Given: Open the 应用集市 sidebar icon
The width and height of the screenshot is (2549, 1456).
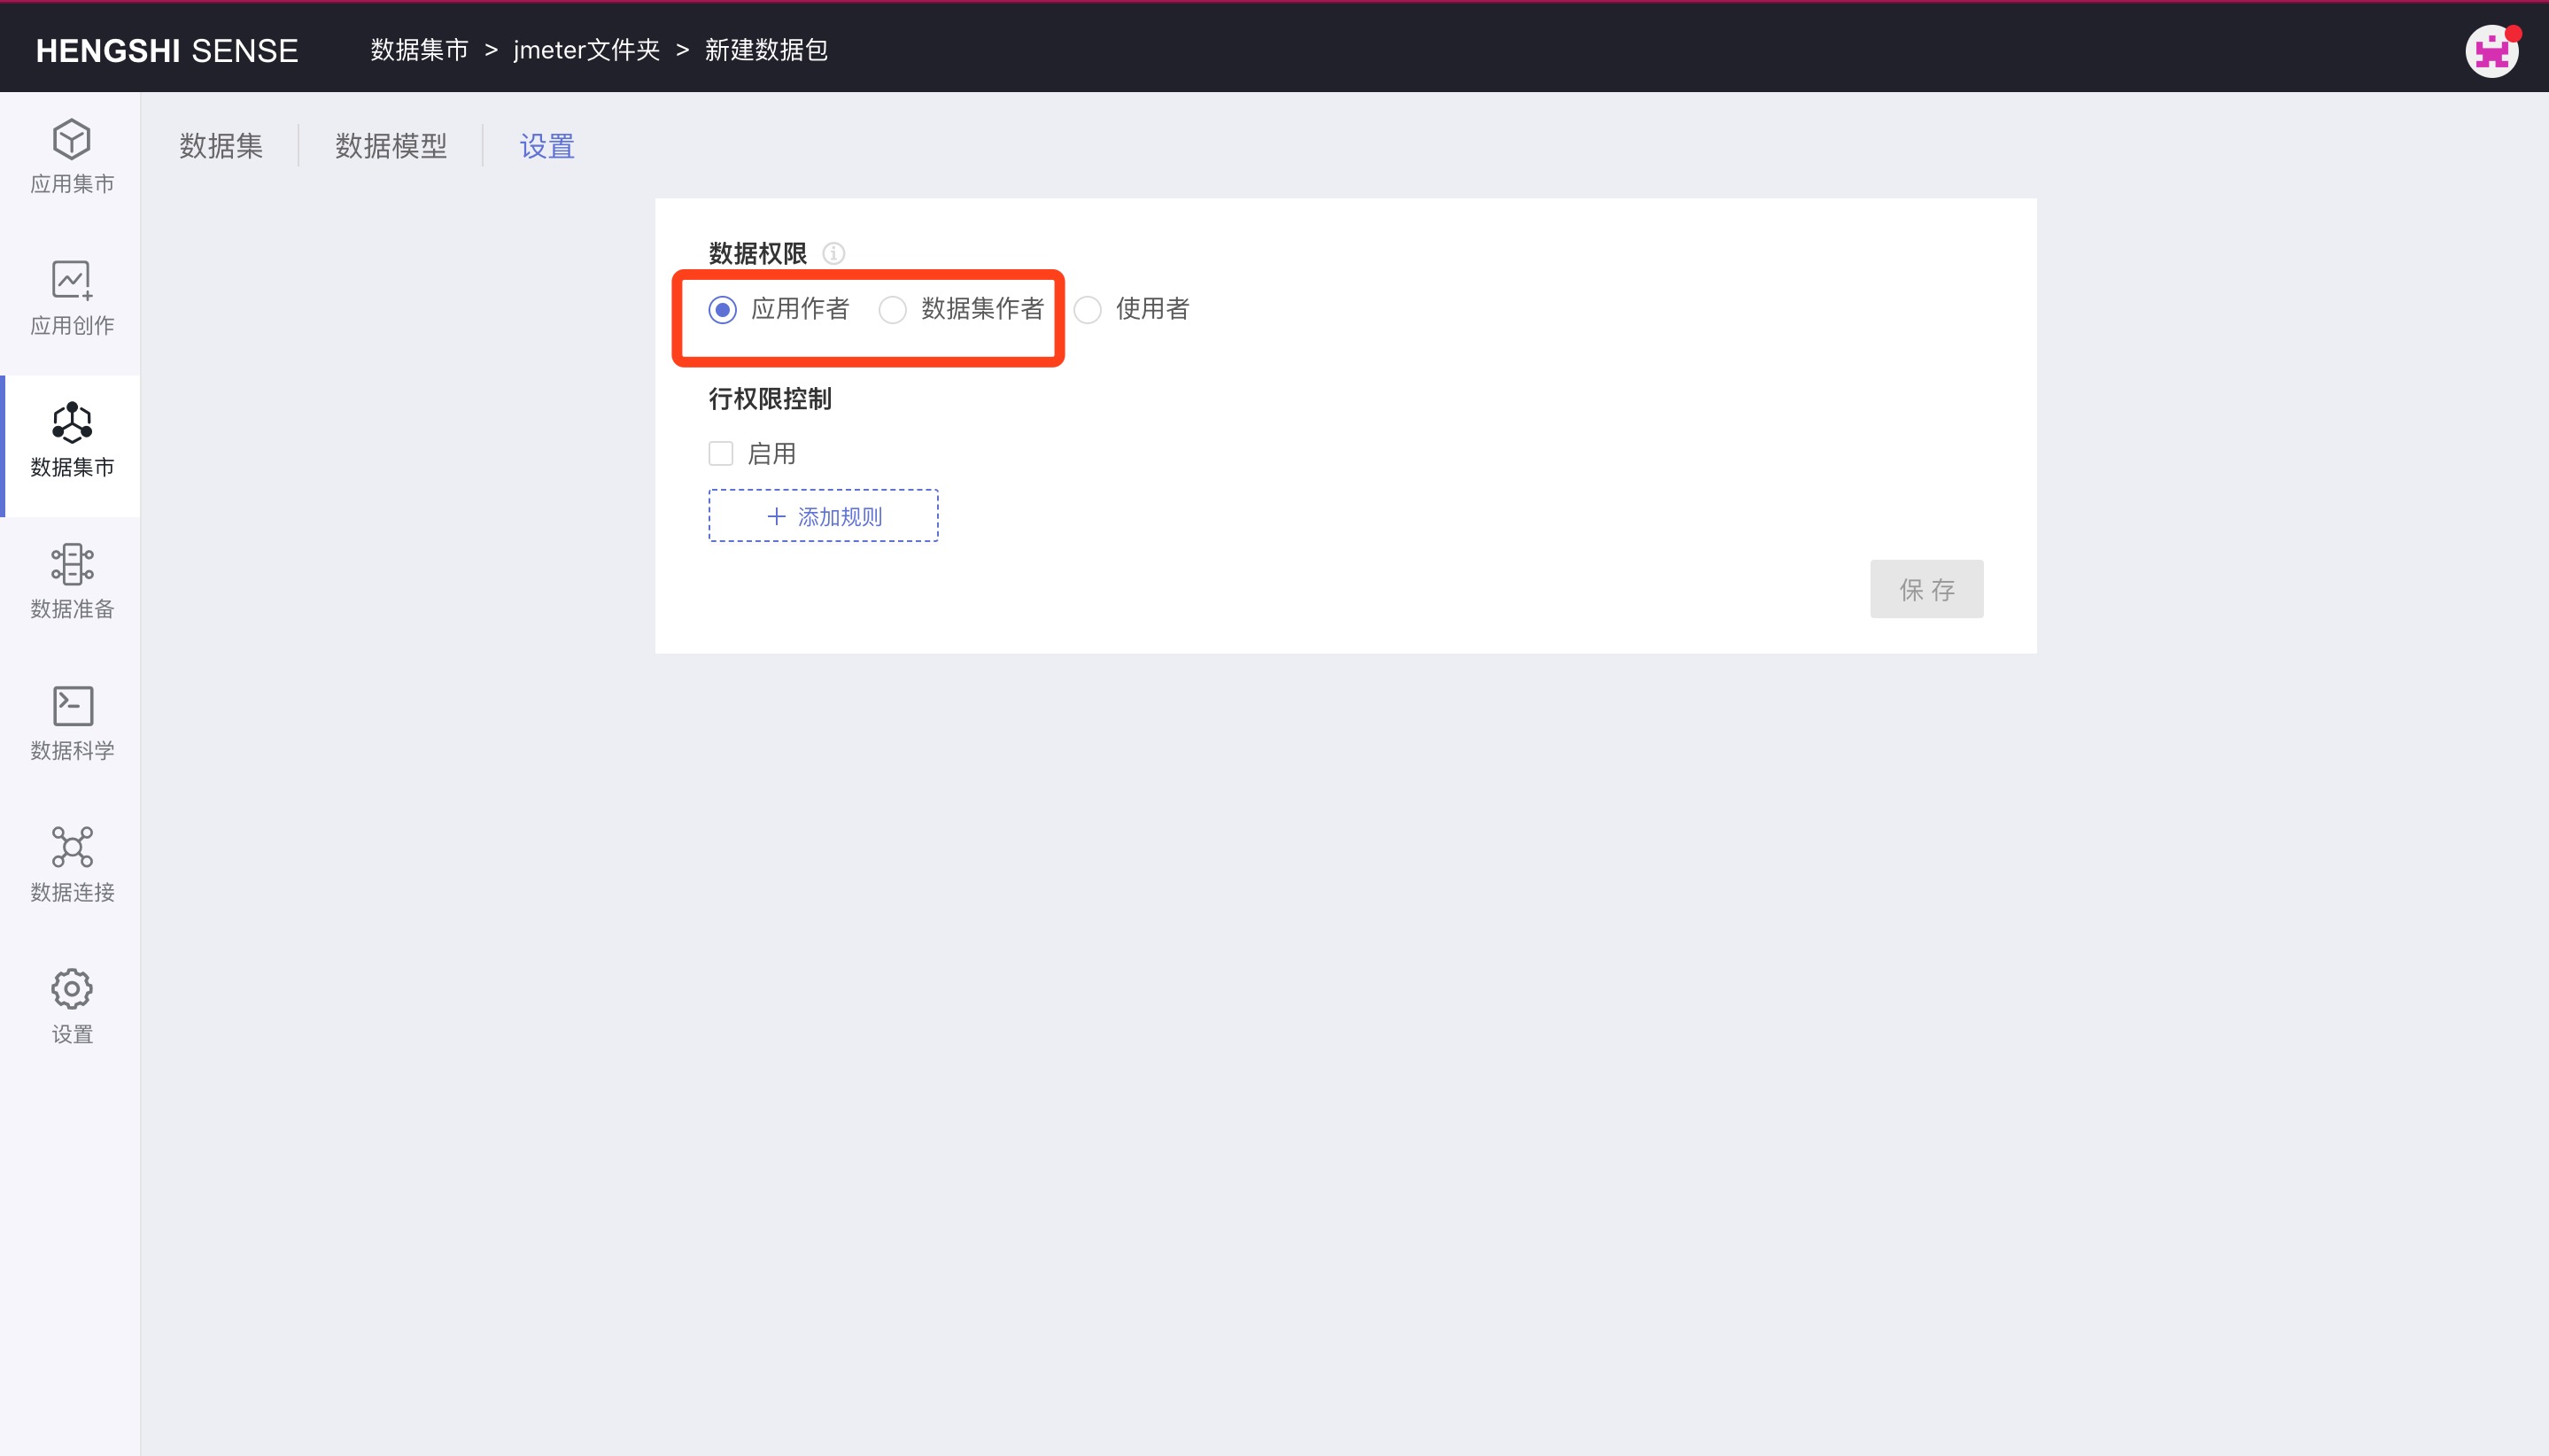Looking at the screenshot, I should 71,140.
